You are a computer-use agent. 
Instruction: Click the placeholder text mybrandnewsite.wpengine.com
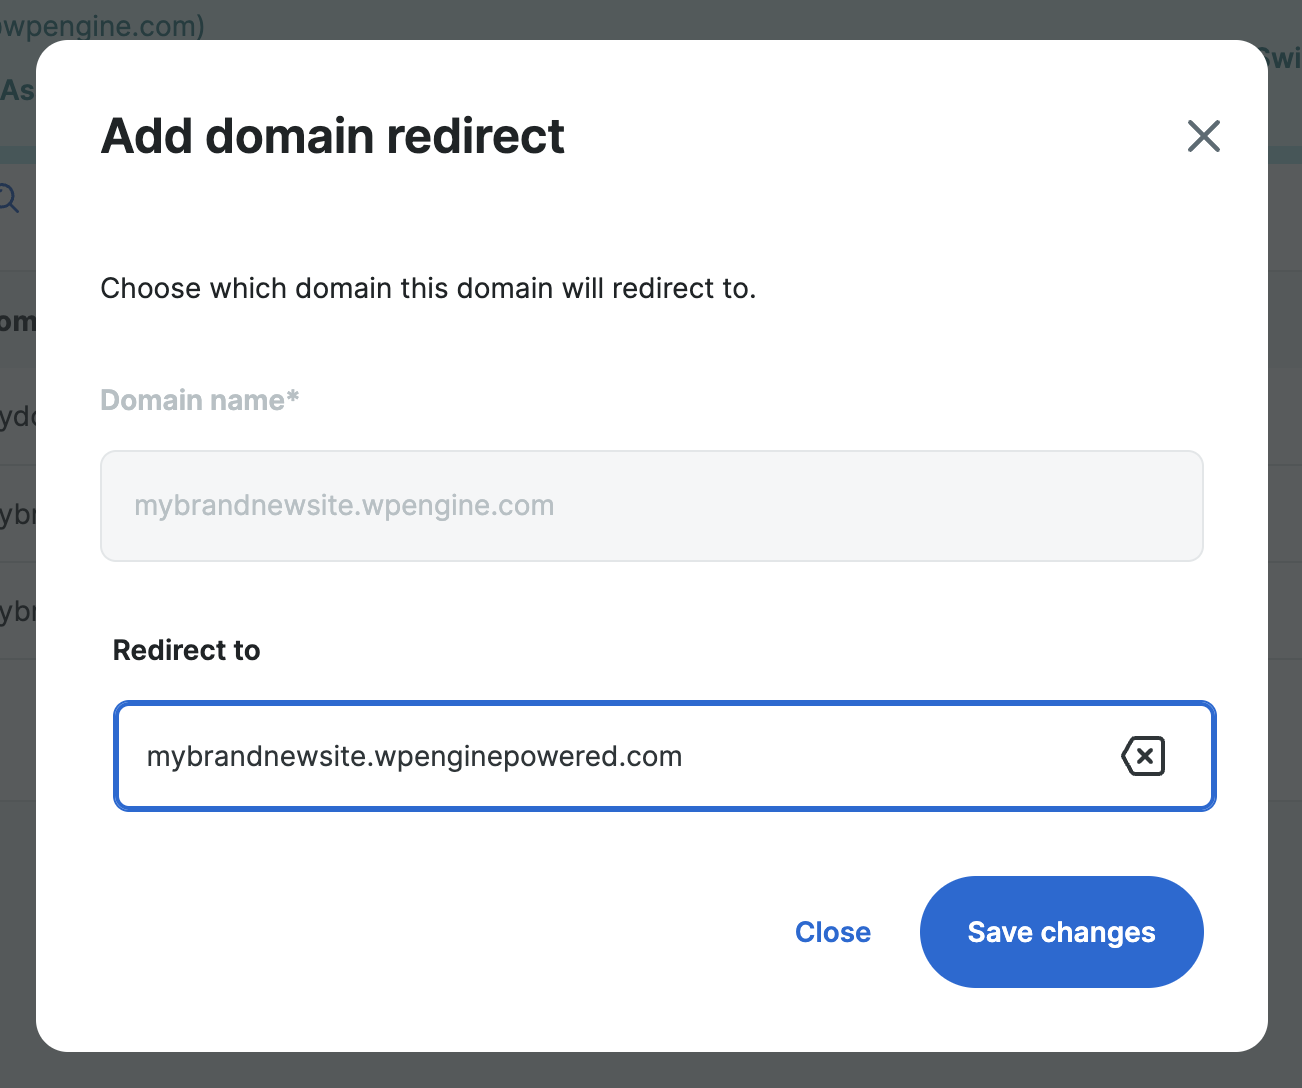point(344,505)
